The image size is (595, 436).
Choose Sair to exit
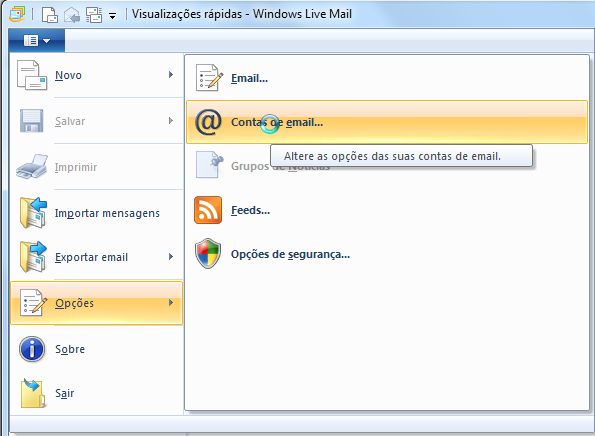click(x=96, y=393)
